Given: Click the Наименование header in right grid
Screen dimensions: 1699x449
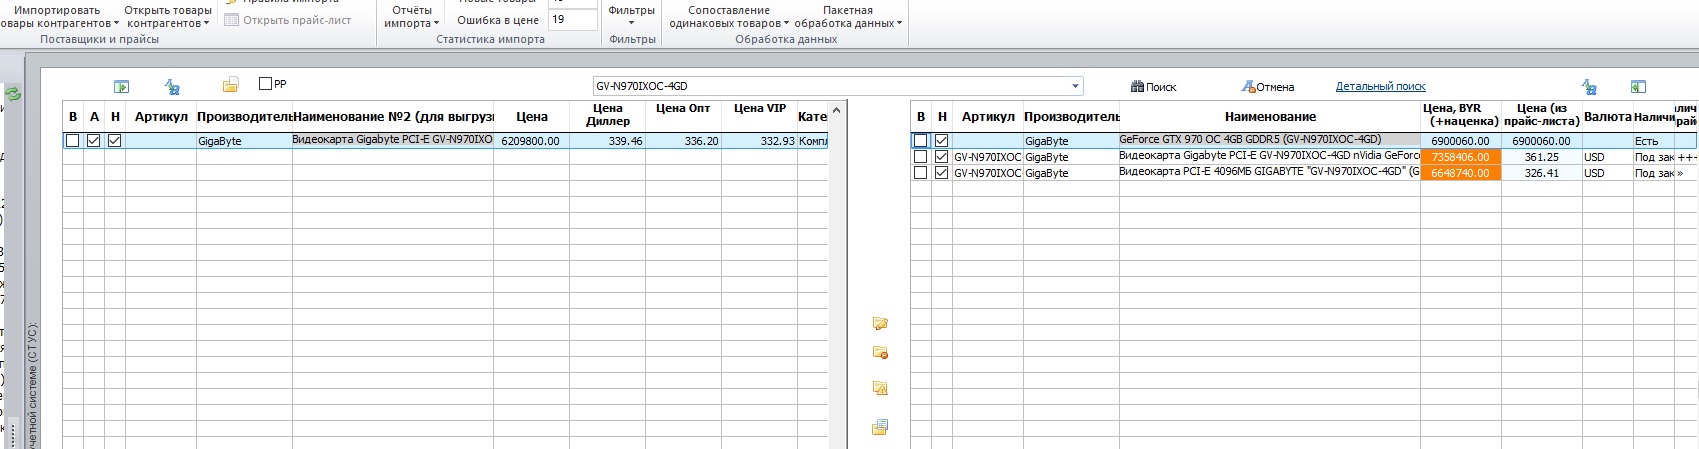Looking at the screenshot, I should click(1269, 117).
